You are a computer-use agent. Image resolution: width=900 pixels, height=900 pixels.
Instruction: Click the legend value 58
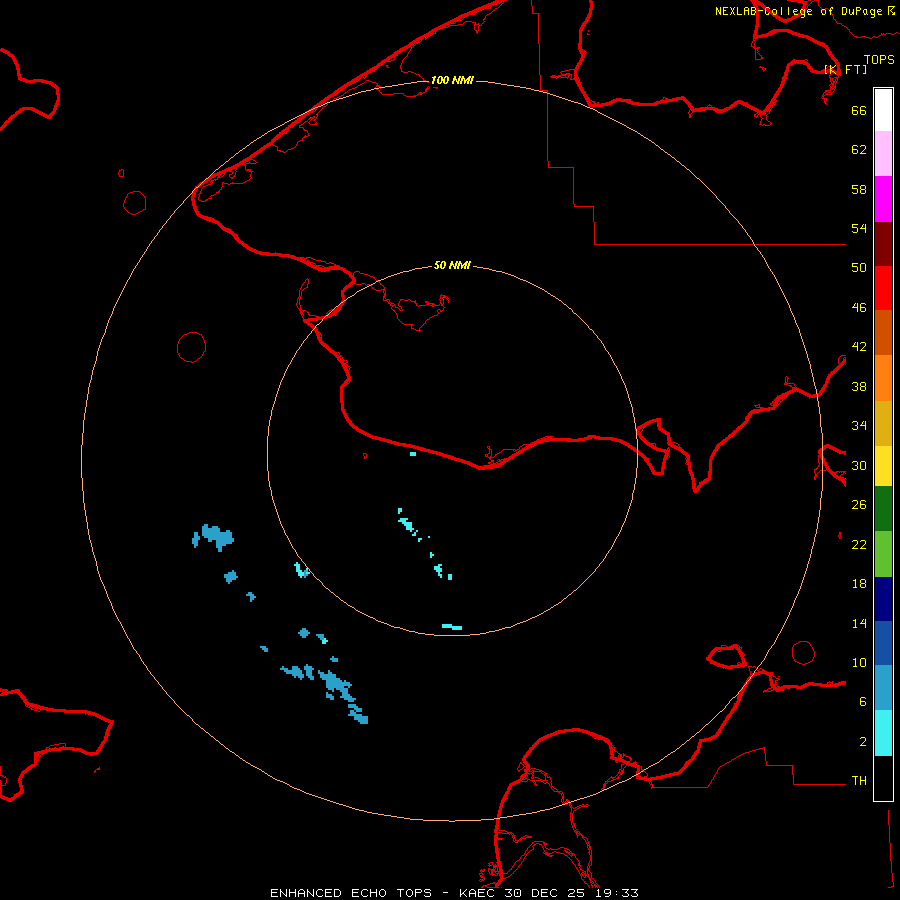click(x=859, y=189)
